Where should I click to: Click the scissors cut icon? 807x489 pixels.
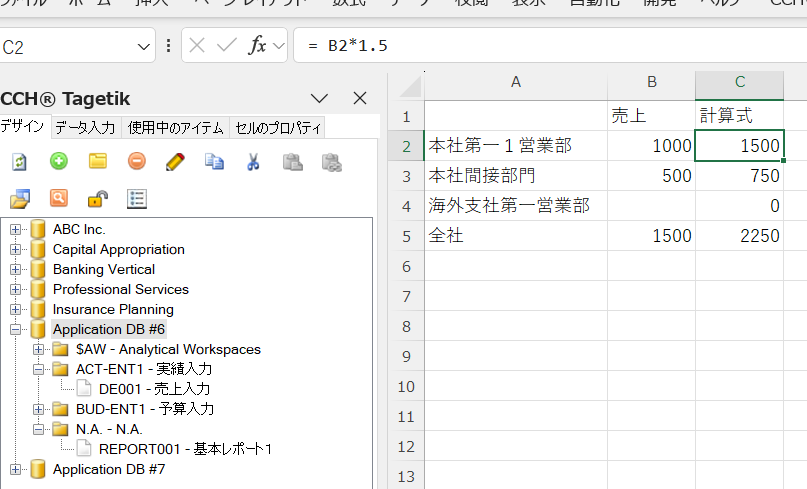(x=253, y=161)
